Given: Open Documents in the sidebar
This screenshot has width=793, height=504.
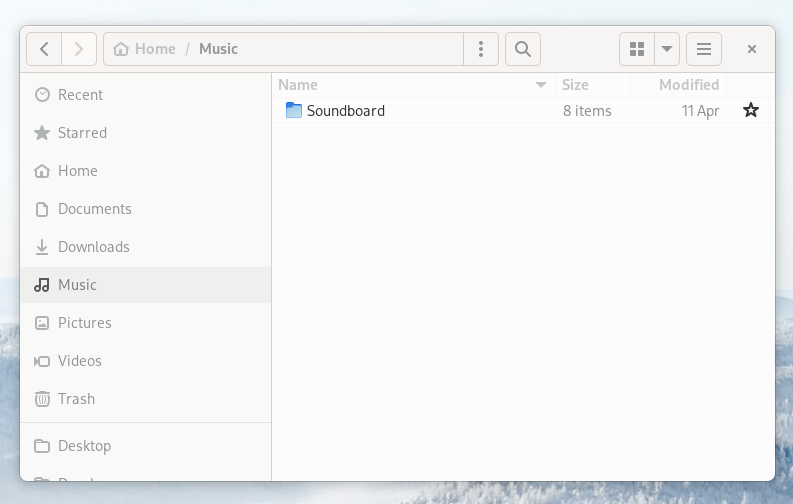Looking at the screenshot, I should (146, 209).
